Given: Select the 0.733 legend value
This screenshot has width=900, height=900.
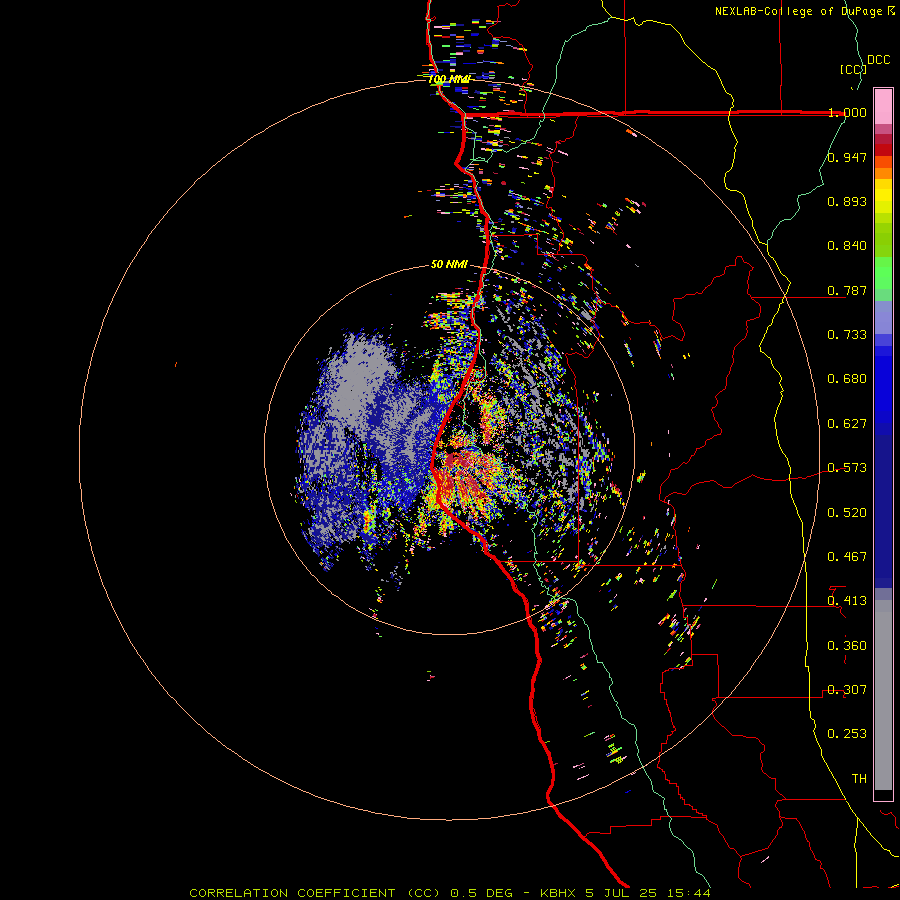Looking at the screenshot, I should [x=847, y=335].
